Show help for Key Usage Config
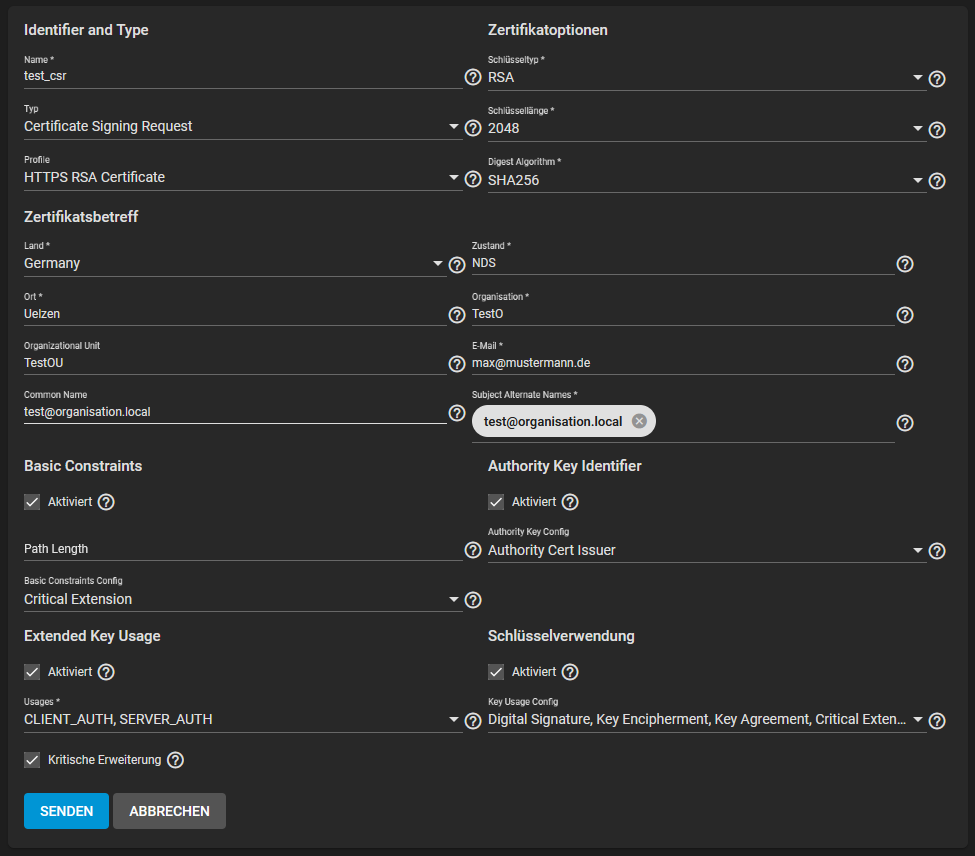 [936, 721]
